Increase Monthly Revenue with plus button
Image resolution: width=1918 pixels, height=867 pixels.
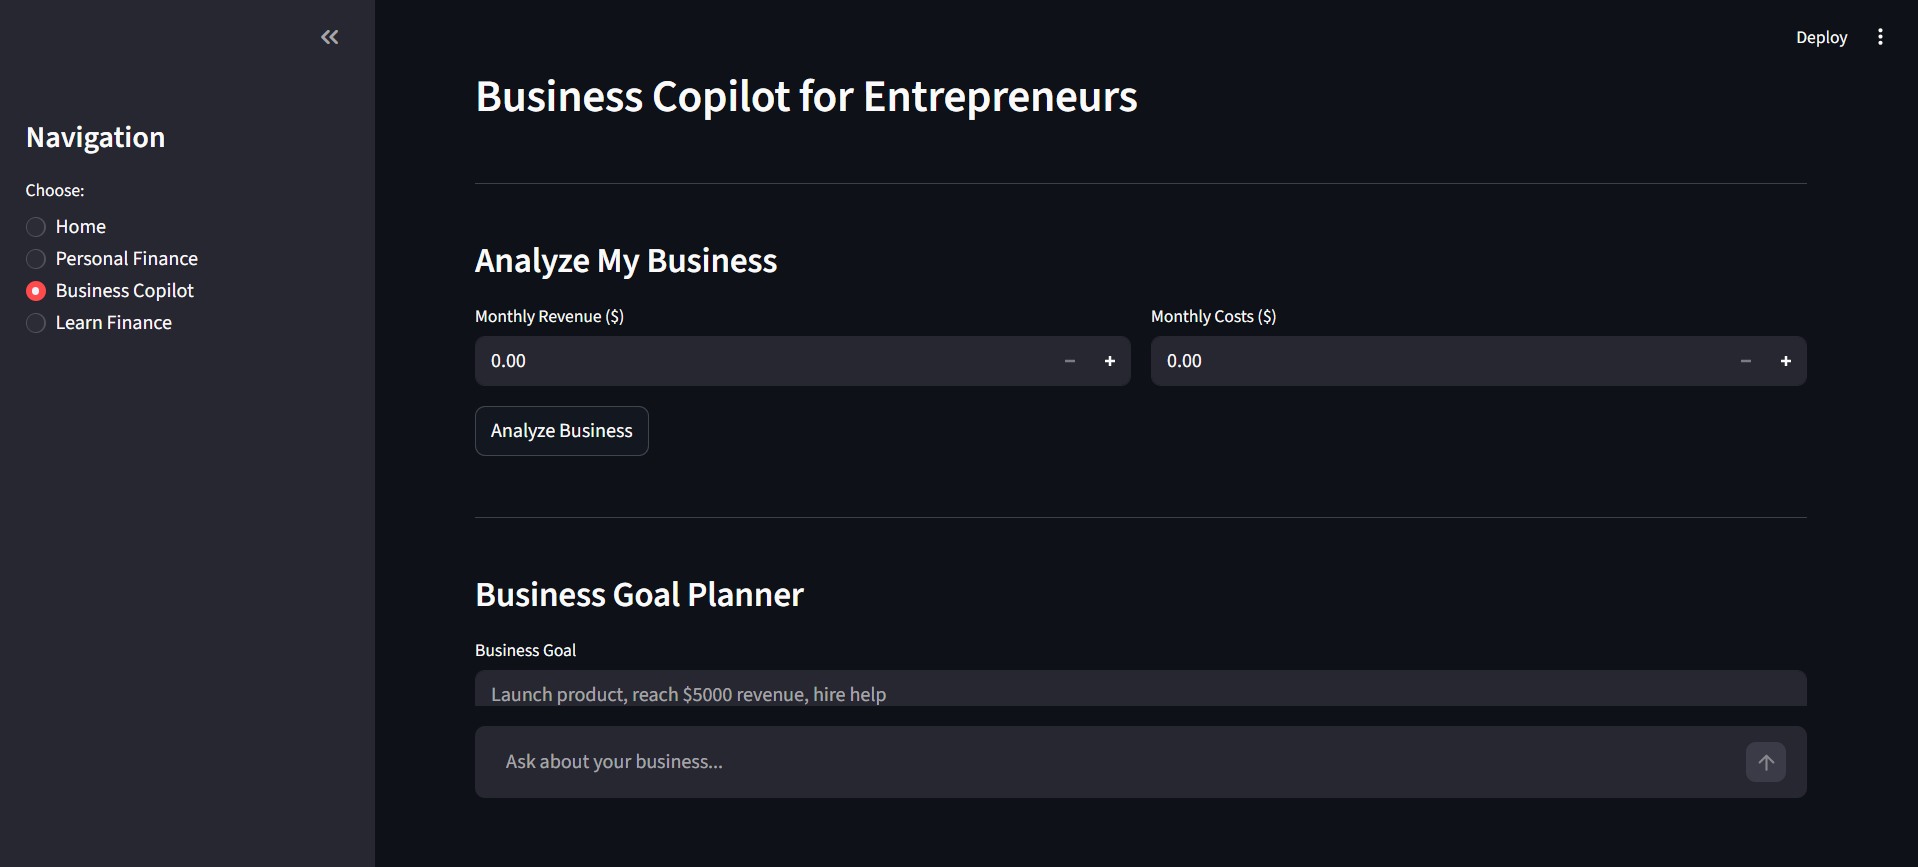click(1109, 361)
